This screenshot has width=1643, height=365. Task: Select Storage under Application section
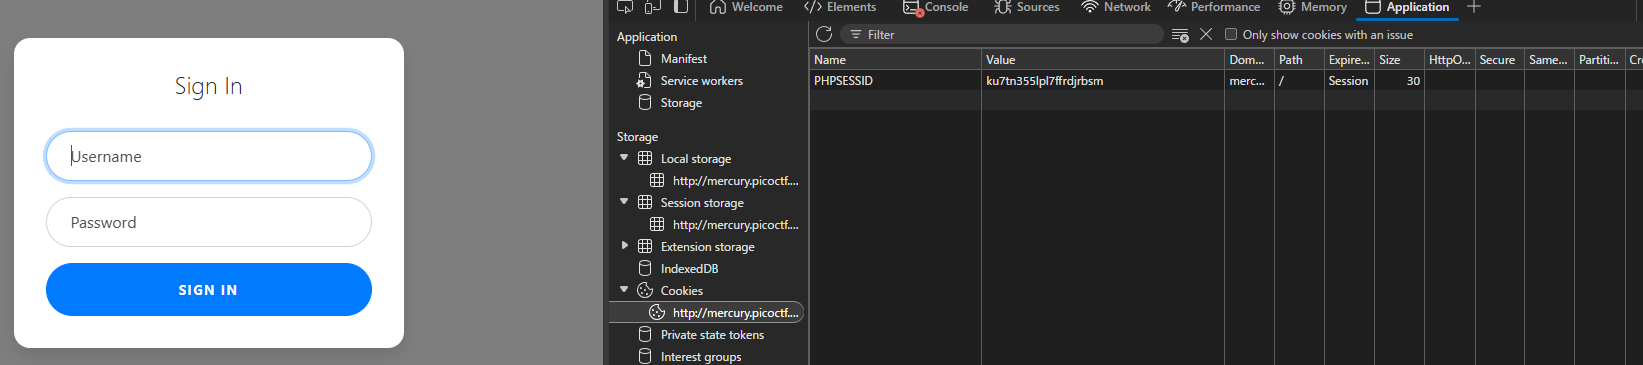point(681,103)
